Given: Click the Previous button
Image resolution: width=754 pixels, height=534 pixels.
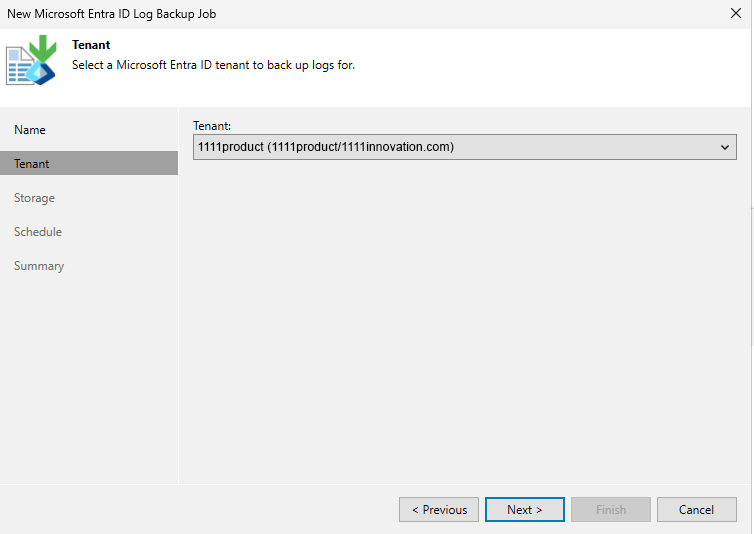Looking at the screenshot, I should [x=439, y=509].
